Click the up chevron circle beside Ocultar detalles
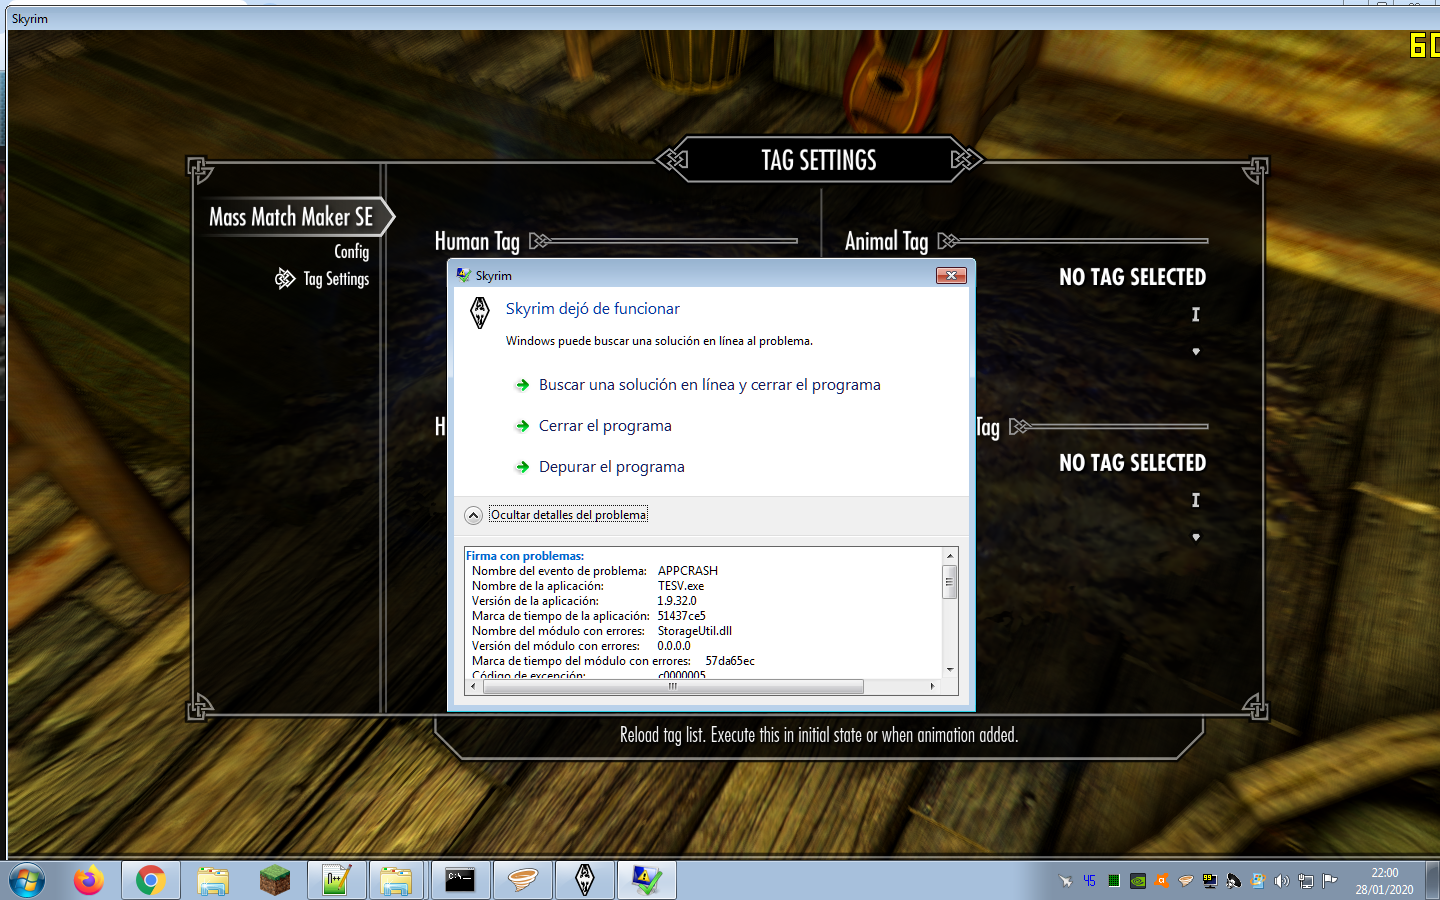 (x=474, y=515)
